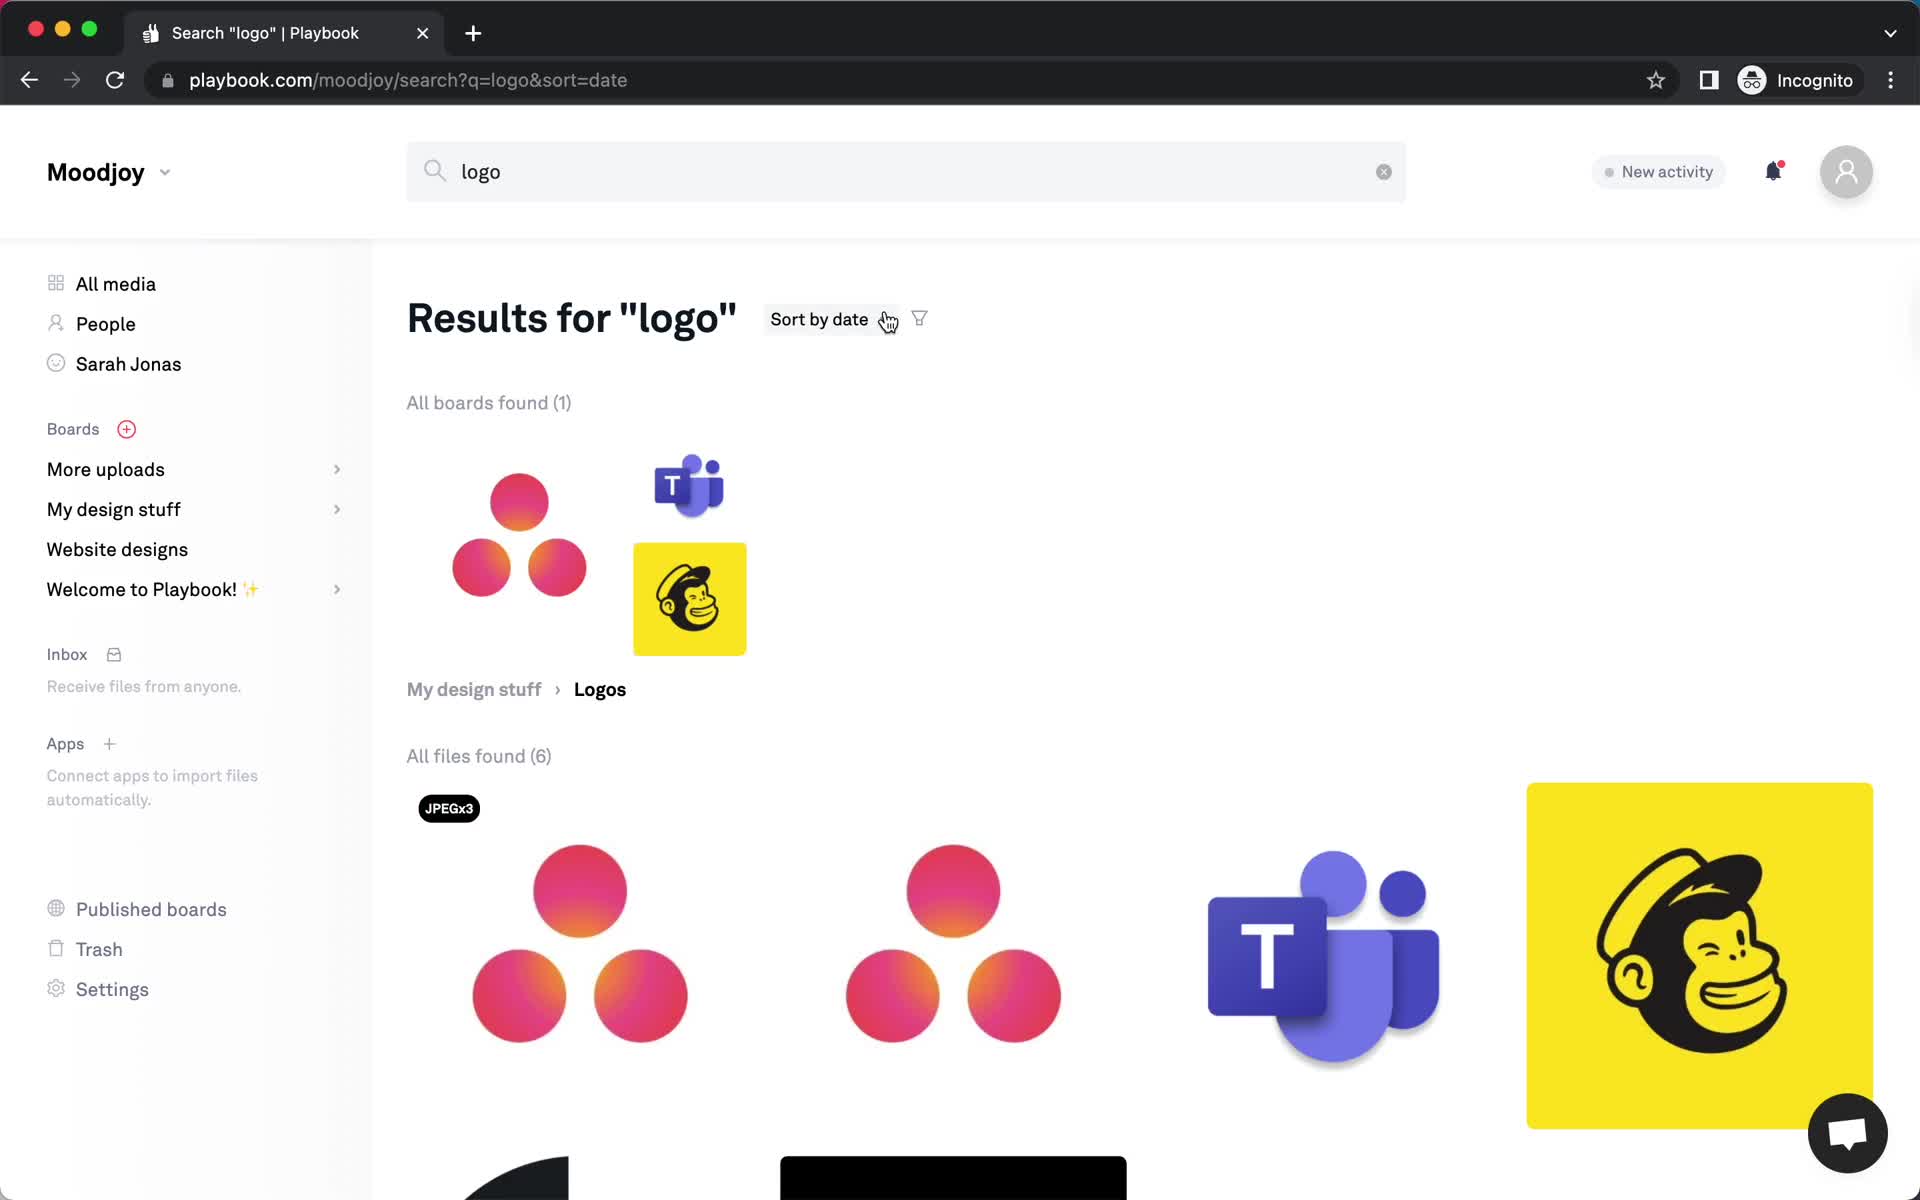Click the 'Settings' link in sidebar

pyautogui.click(x=113, y=988)
